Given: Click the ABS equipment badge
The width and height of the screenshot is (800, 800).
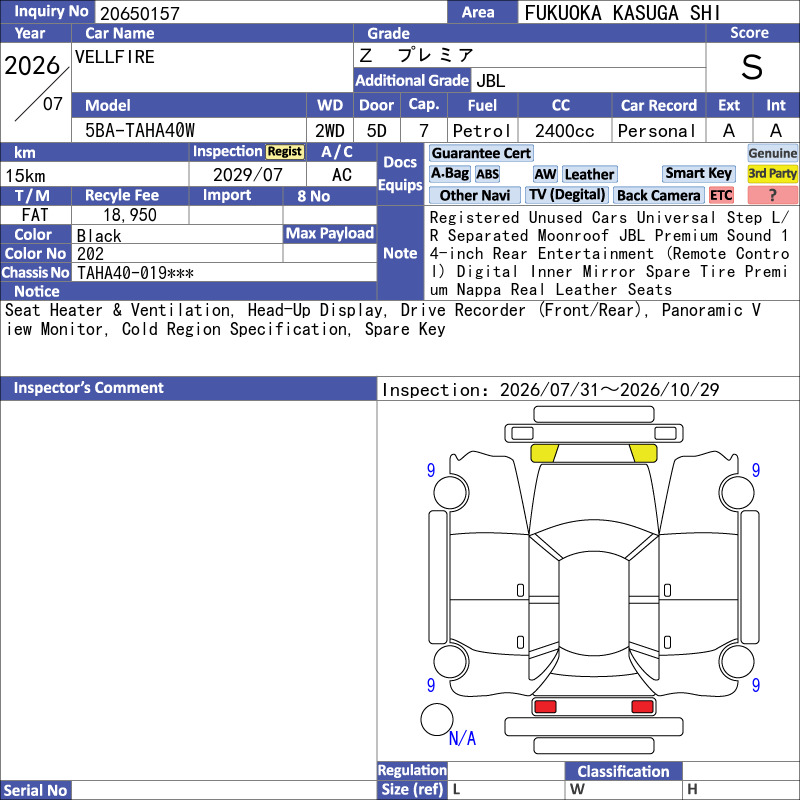Looking at the screenshot, I should click(x=487, y=174).
